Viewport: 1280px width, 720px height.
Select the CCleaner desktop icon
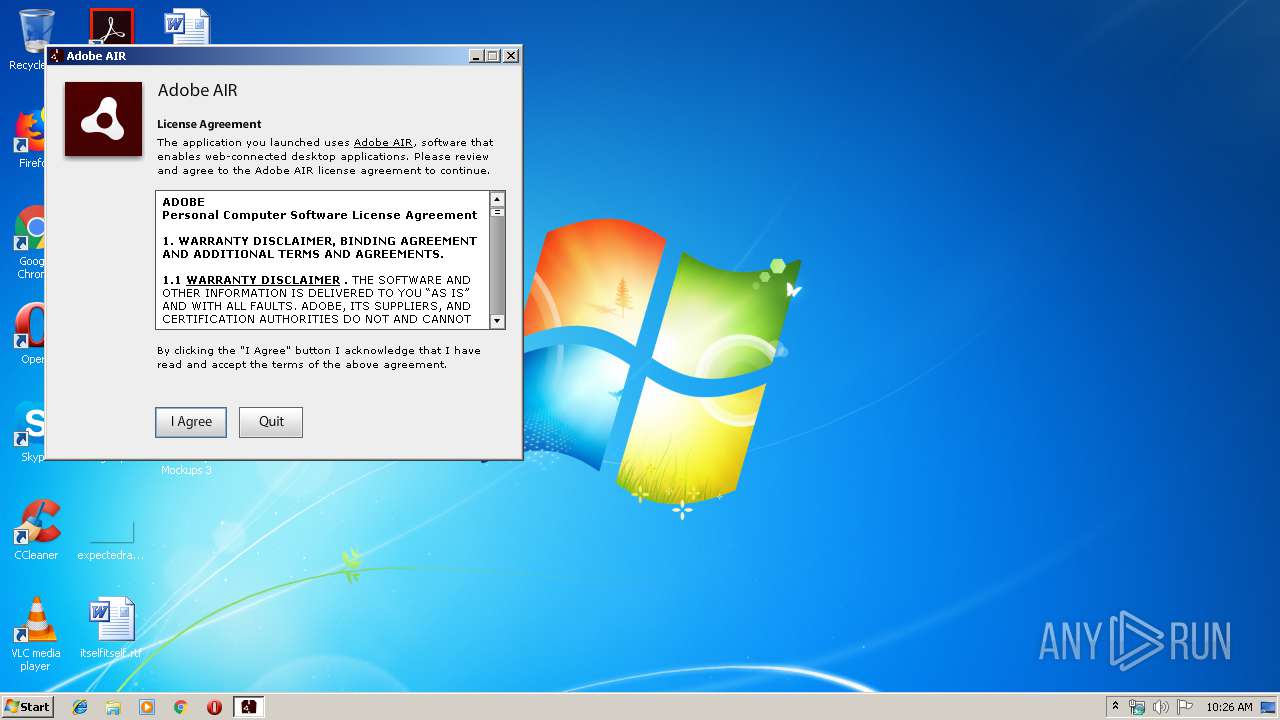(36, 530)
